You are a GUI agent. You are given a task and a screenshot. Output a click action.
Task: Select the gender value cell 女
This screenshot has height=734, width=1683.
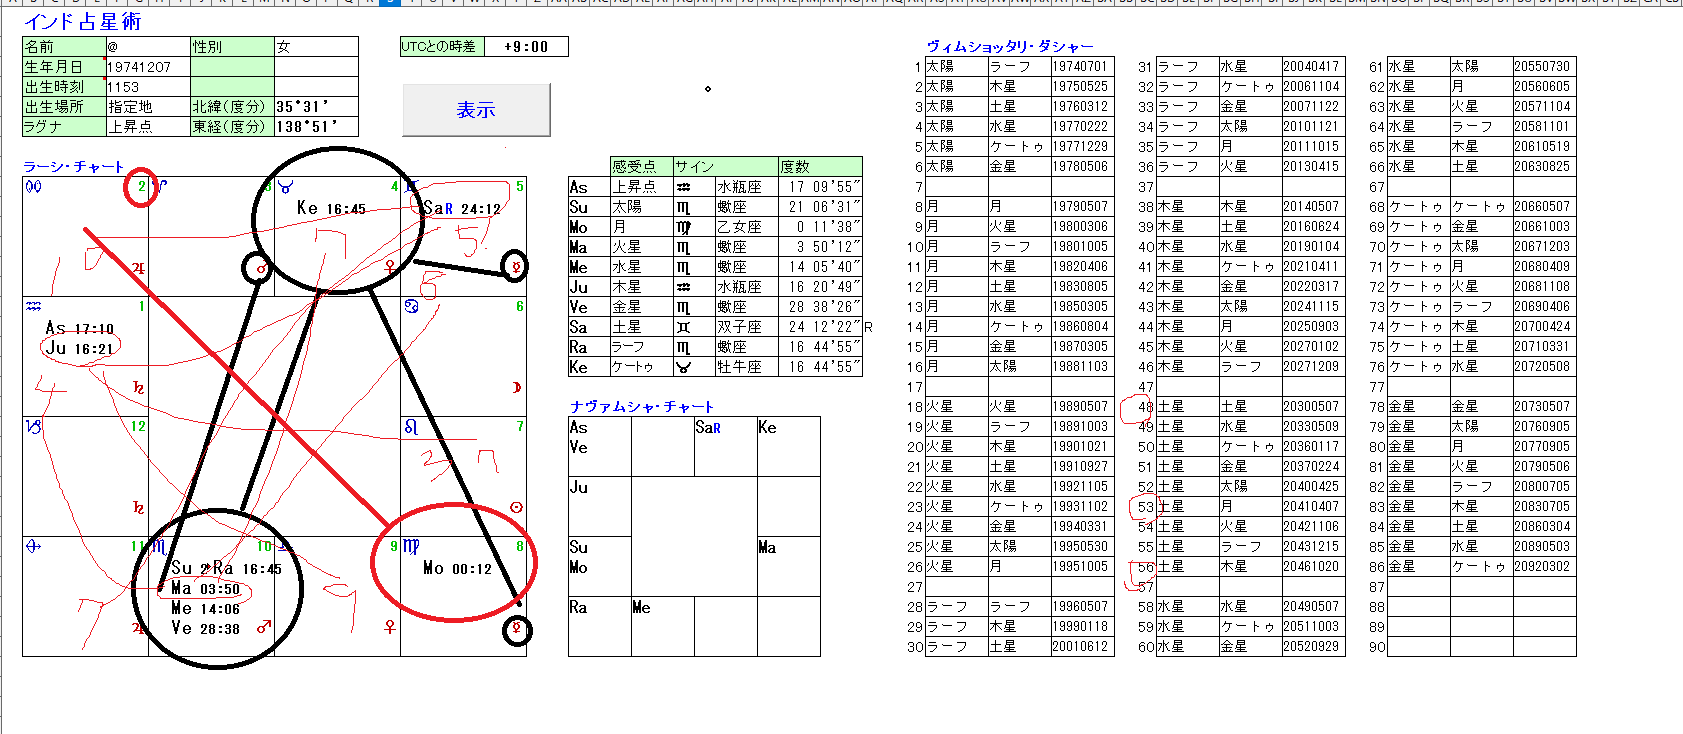(315, 47)
